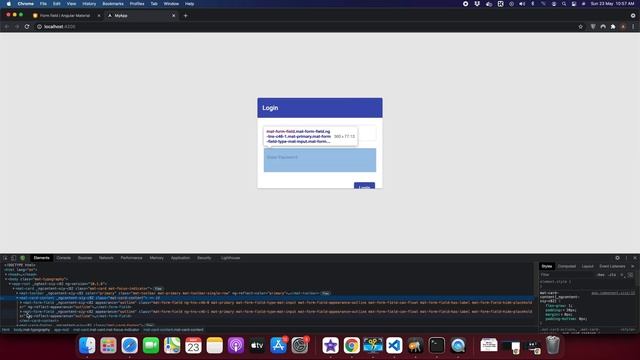Open Launchpad from the Dock
Screen dimensions: 640x360
tap(108, 346)
